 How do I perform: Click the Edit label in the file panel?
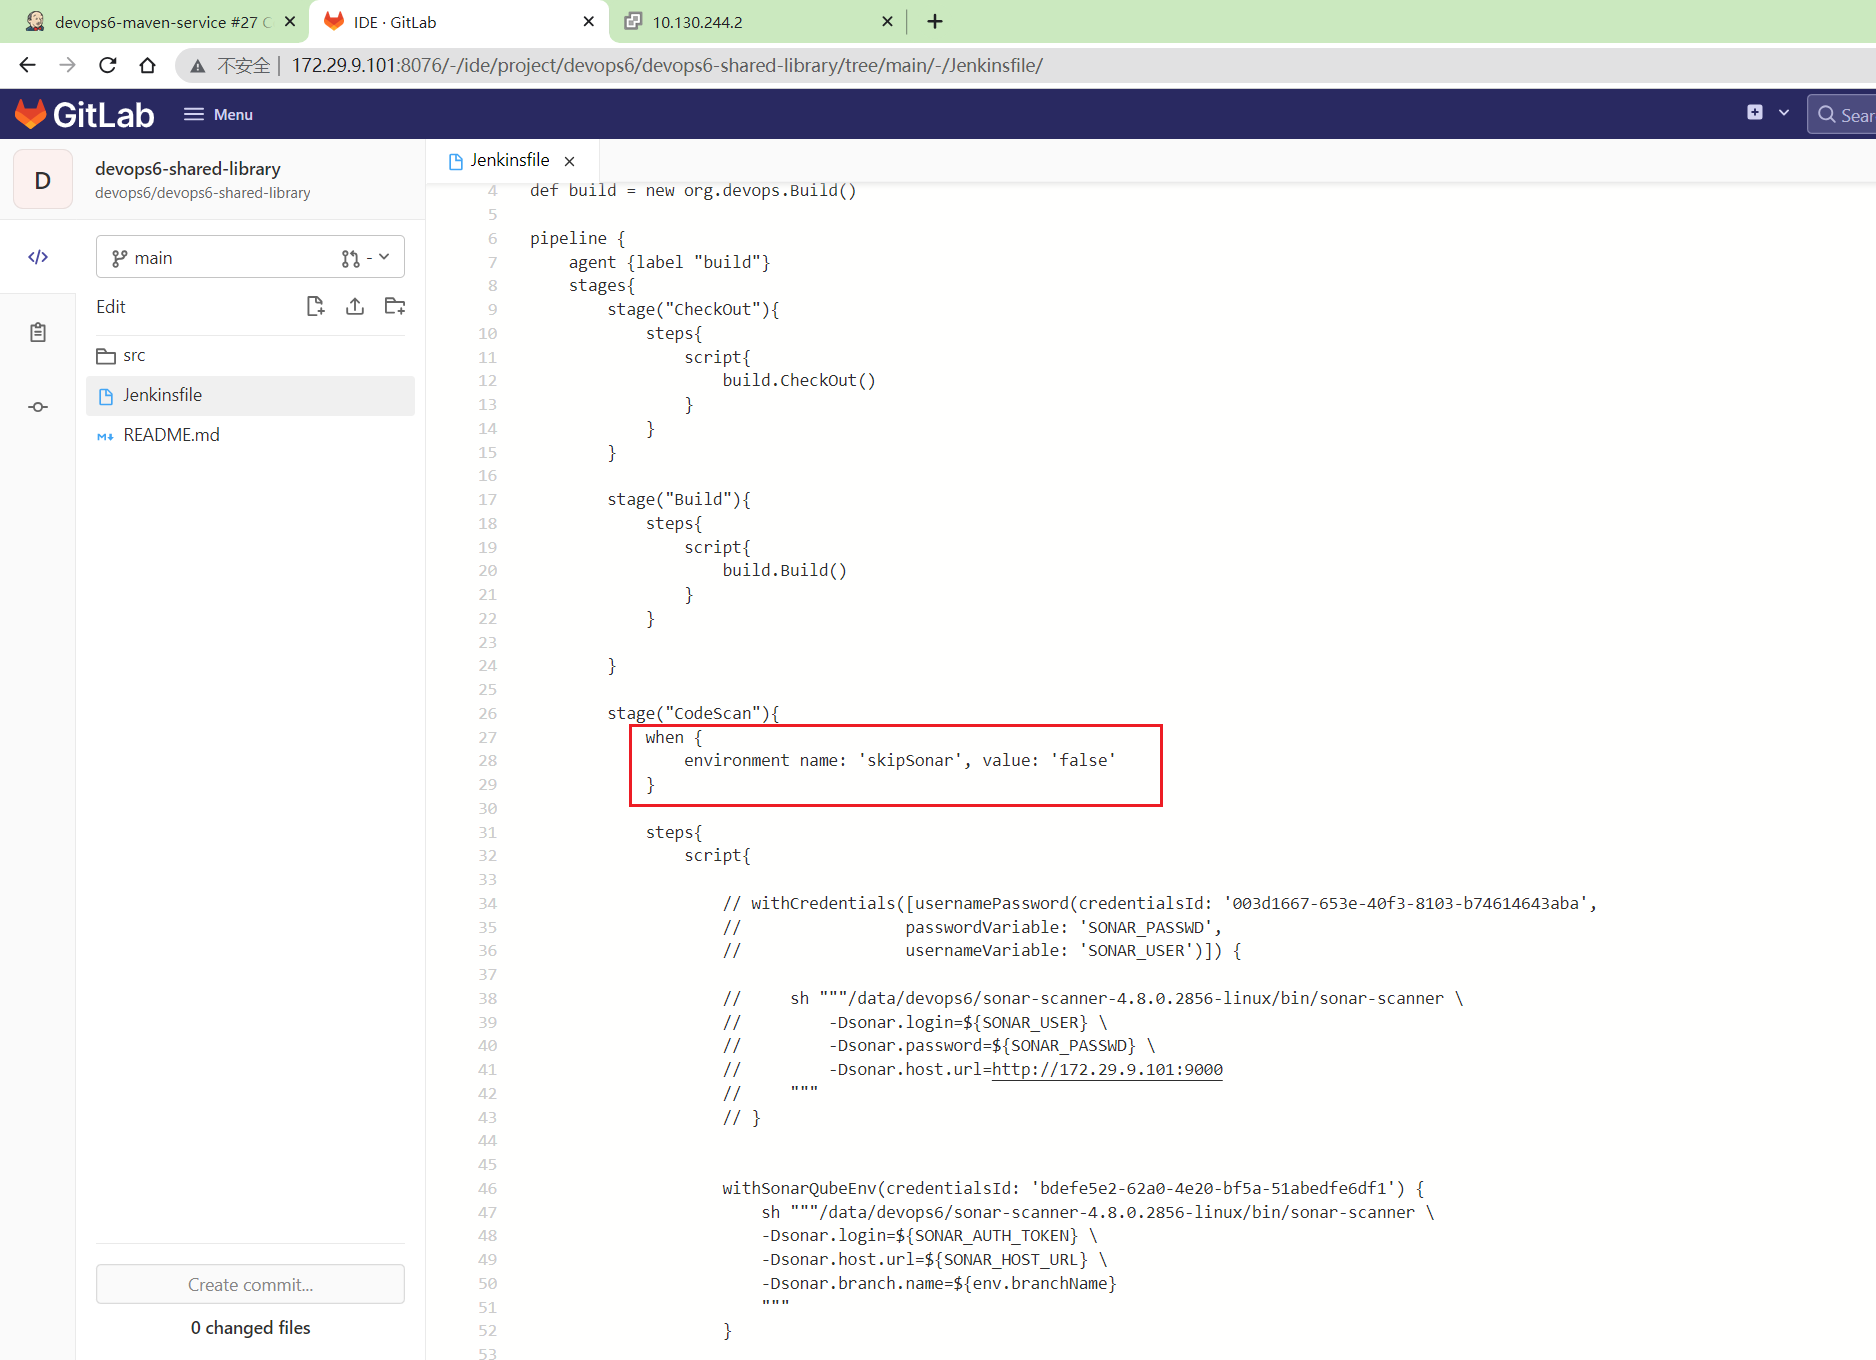[110, 306]
